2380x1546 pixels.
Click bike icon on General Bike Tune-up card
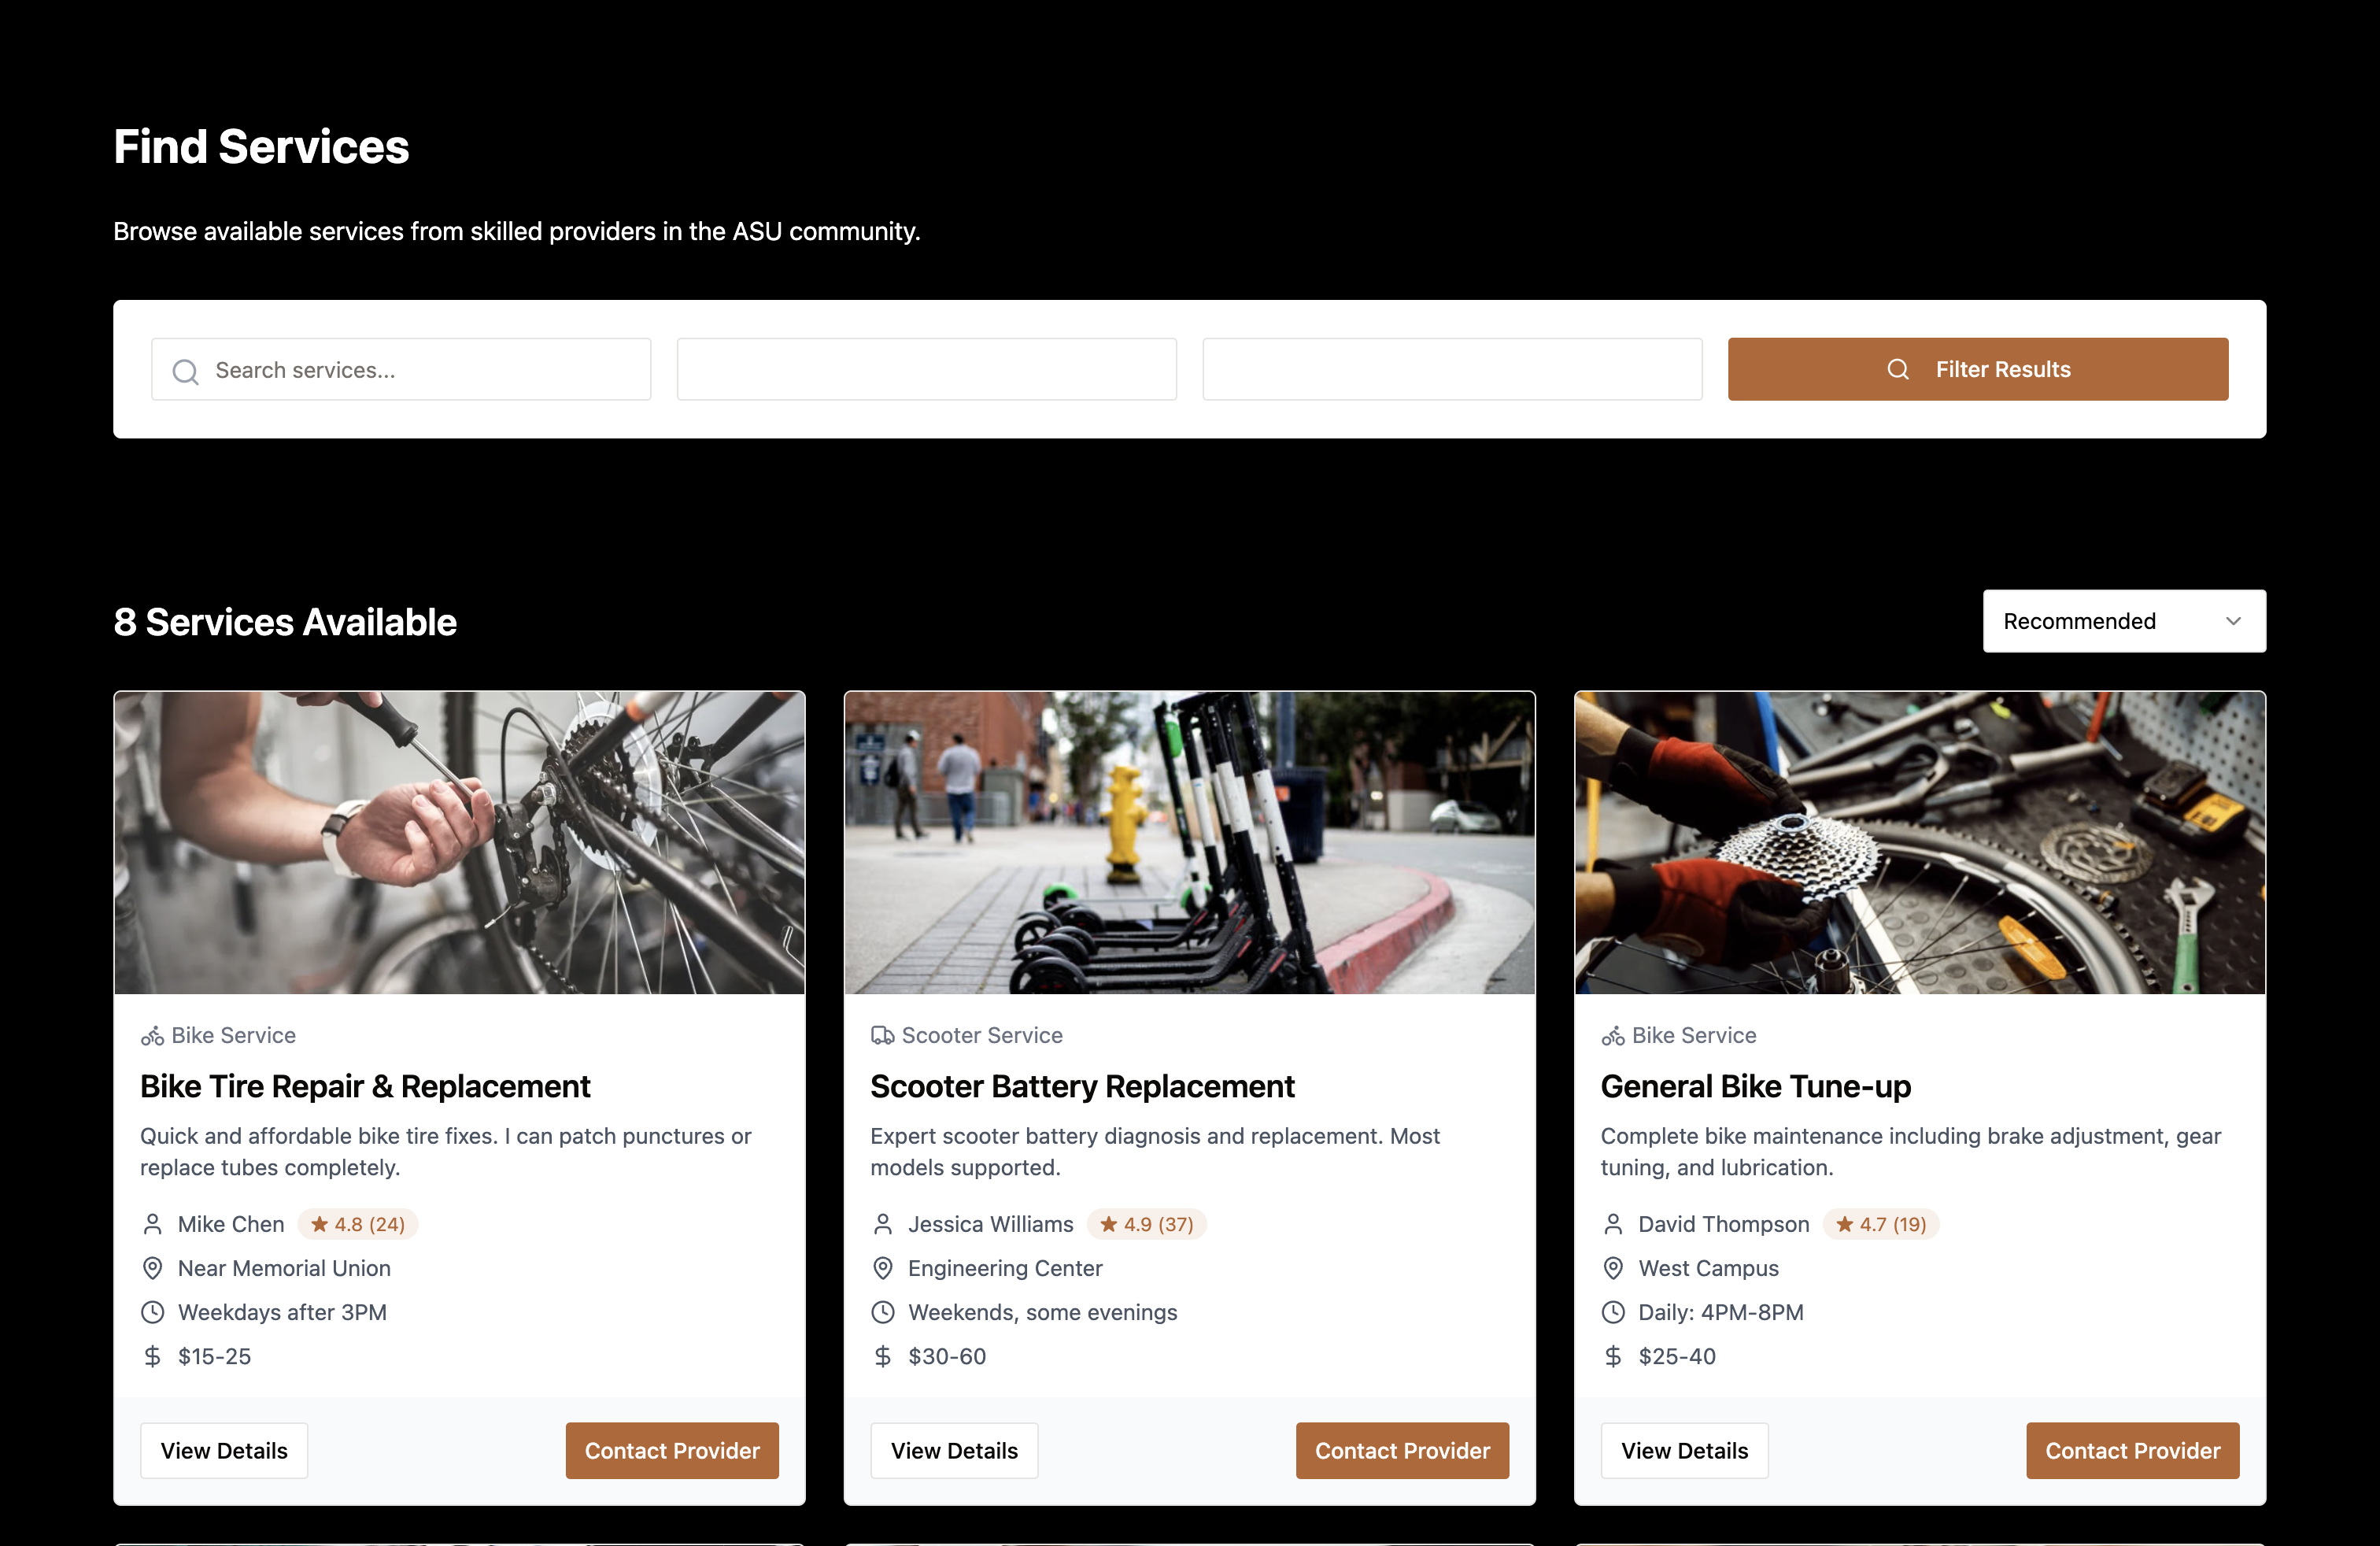pos(1612,1036)
